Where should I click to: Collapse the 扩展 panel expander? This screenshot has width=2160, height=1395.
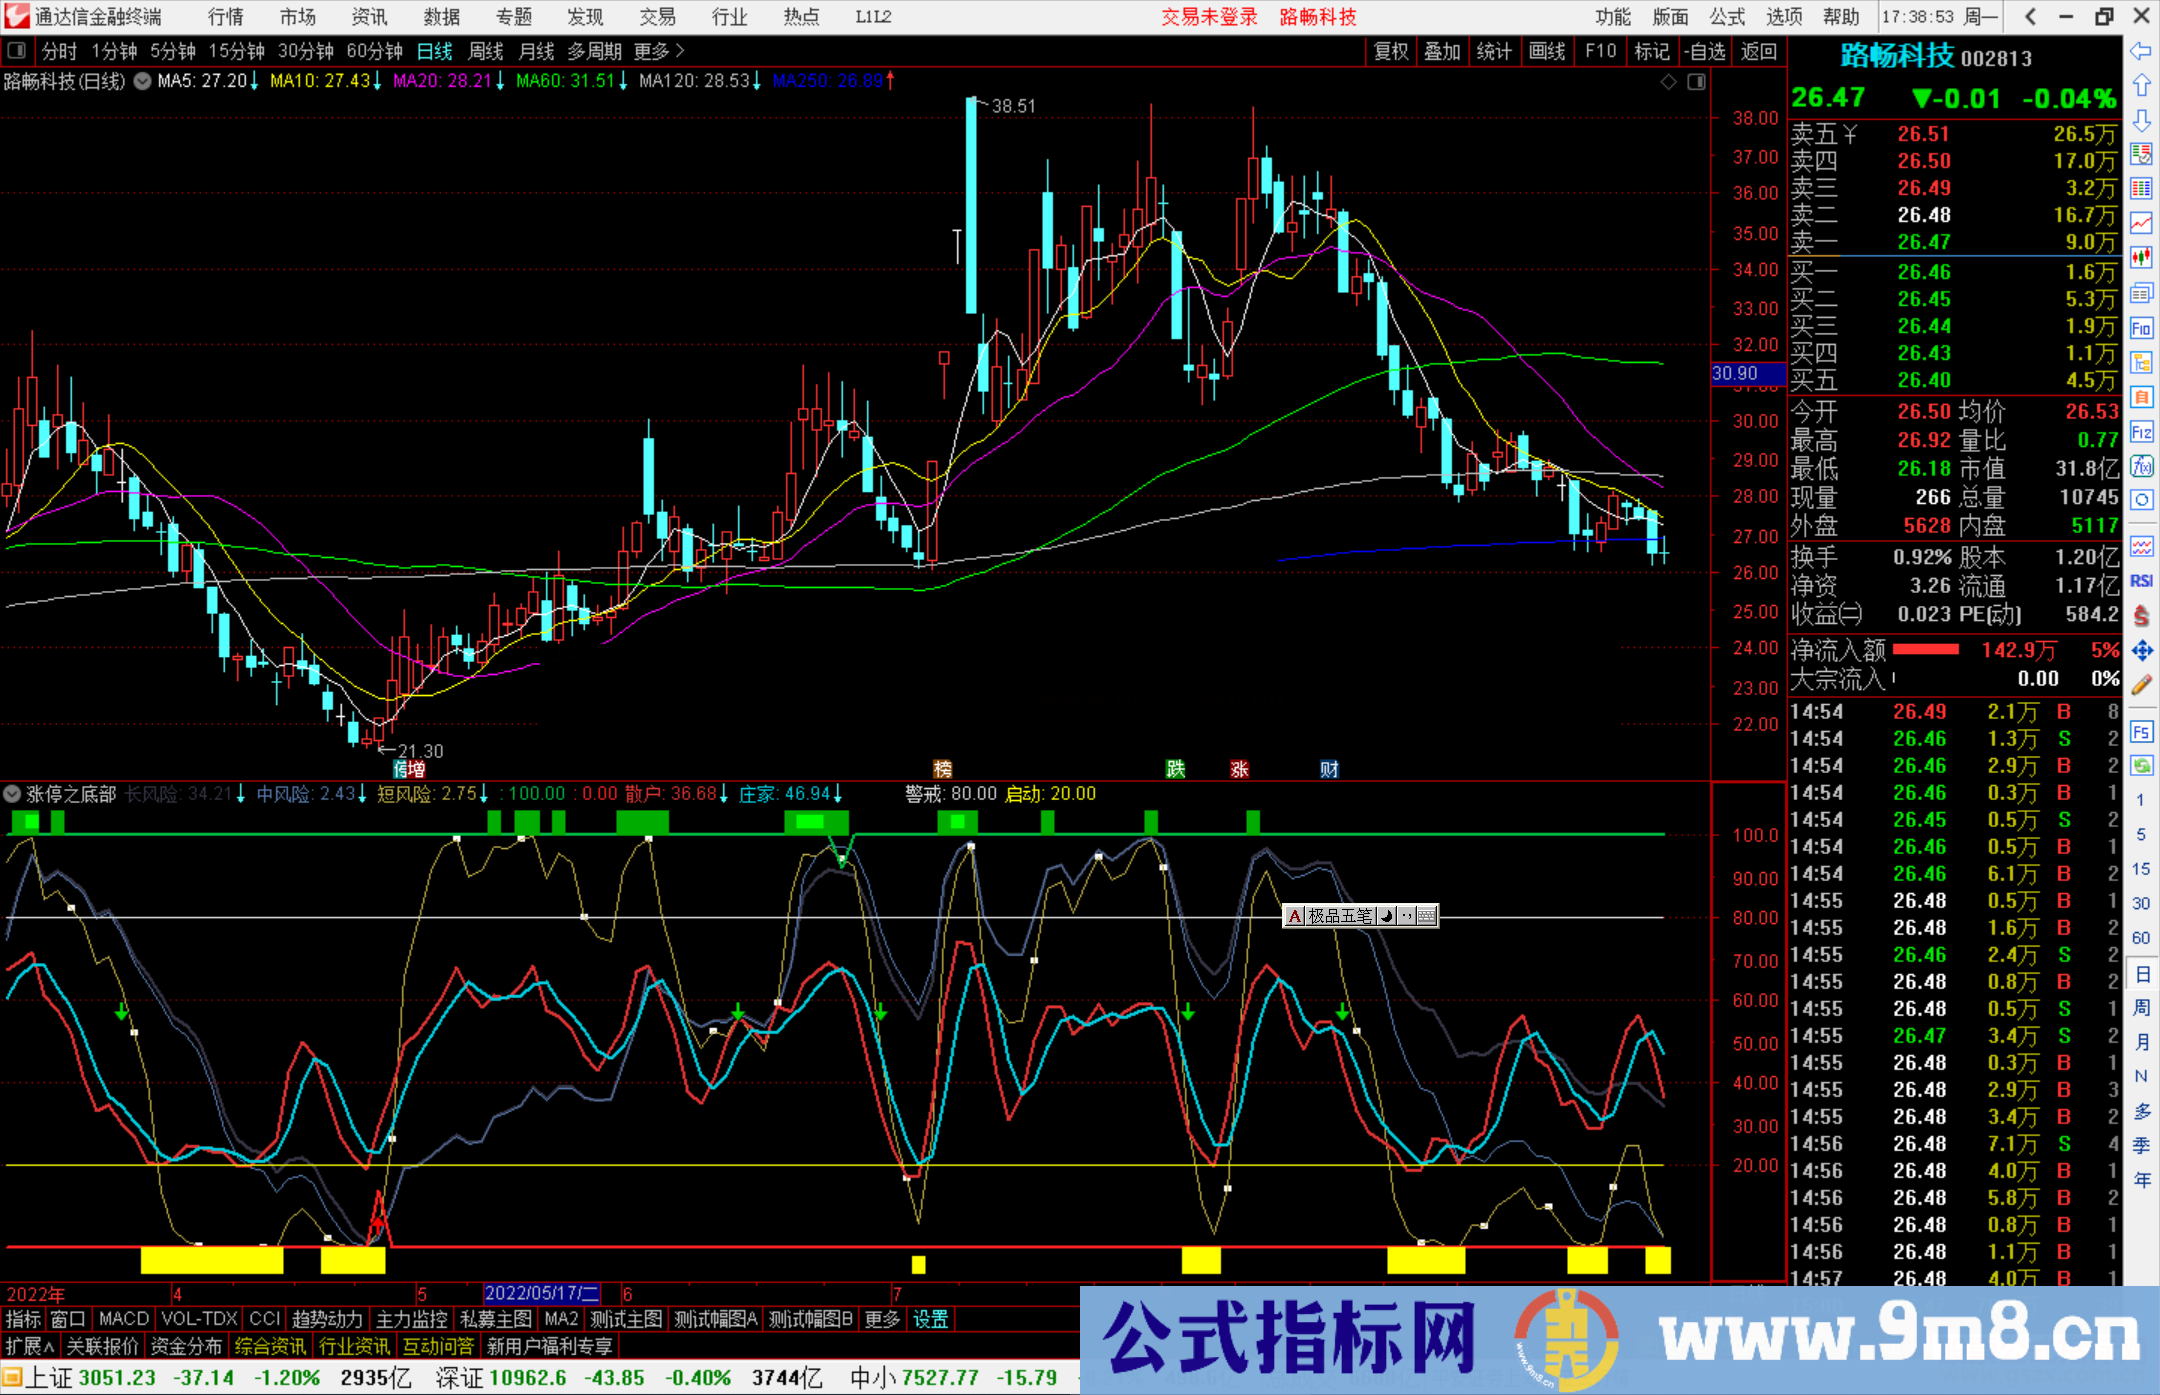click(x=27, y=1346)
